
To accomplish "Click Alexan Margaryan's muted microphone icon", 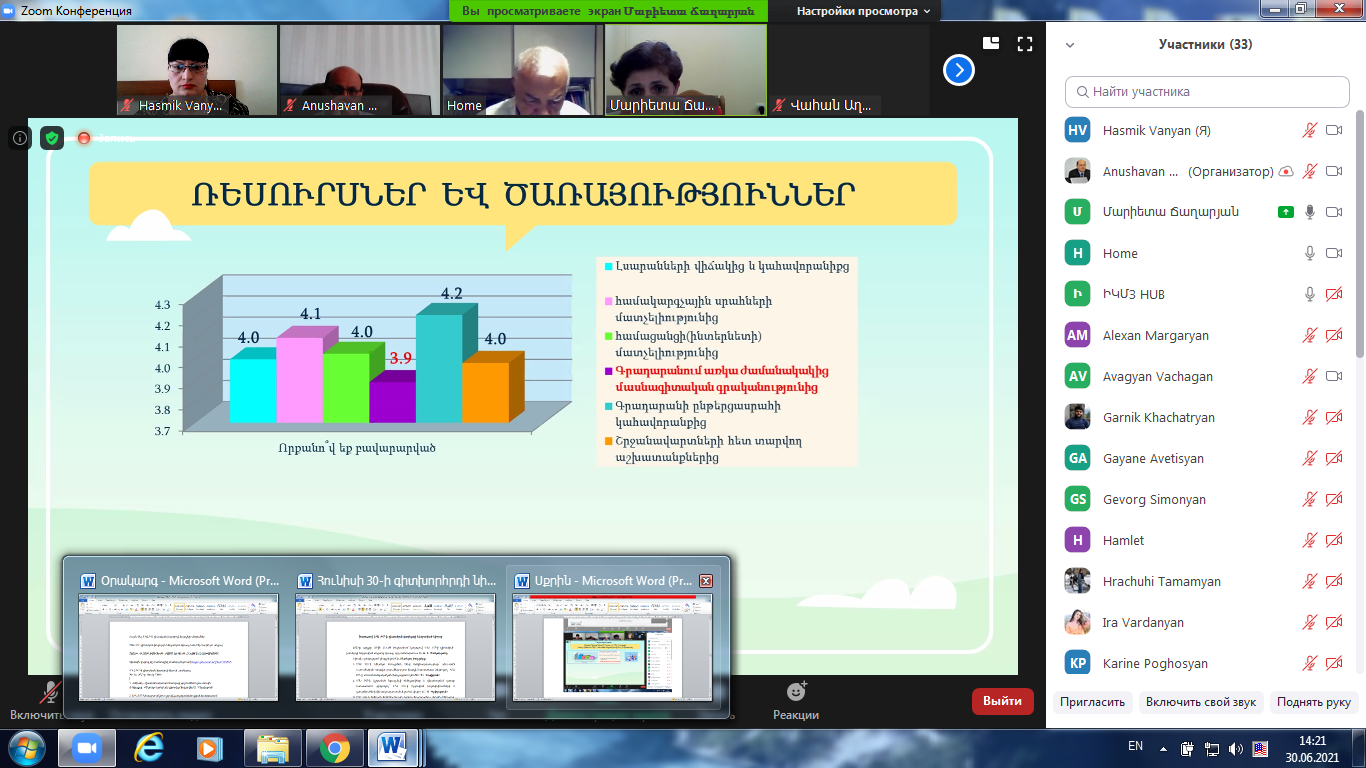I will pyautogui.click(x=1309, y=335).
